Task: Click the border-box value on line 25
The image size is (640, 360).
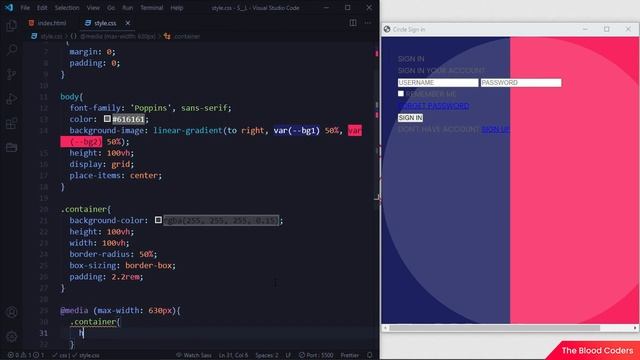Action: [148, 265]
